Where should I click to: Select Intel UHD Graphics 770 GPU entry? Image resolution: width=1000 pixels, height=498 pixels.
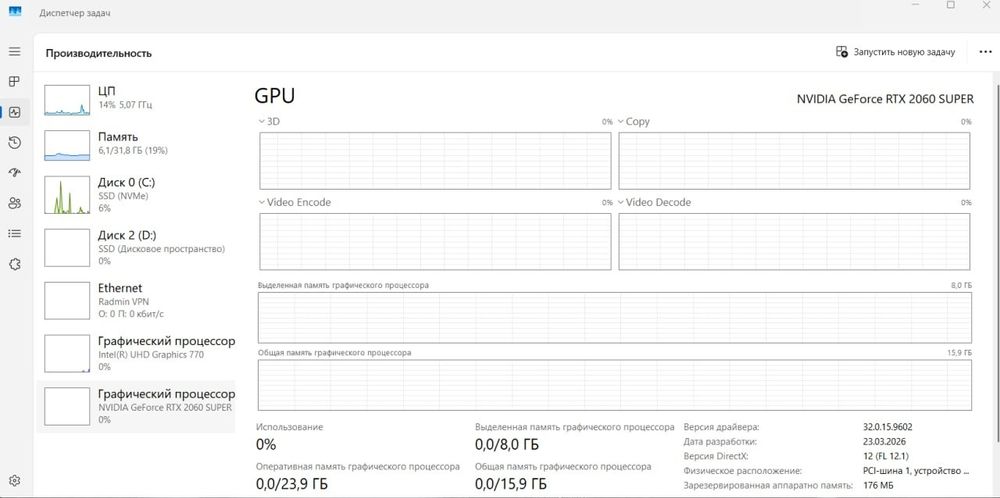point(136,353)
